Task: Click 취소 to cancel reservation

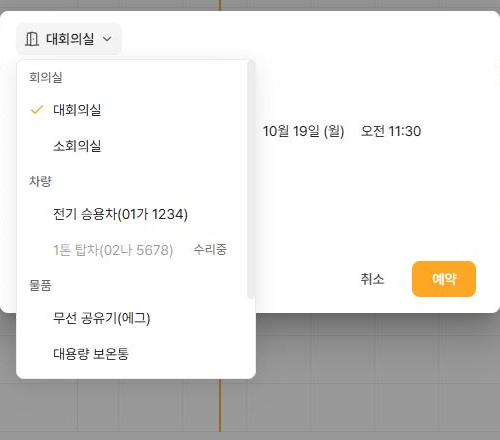Action: coord(372,279)
